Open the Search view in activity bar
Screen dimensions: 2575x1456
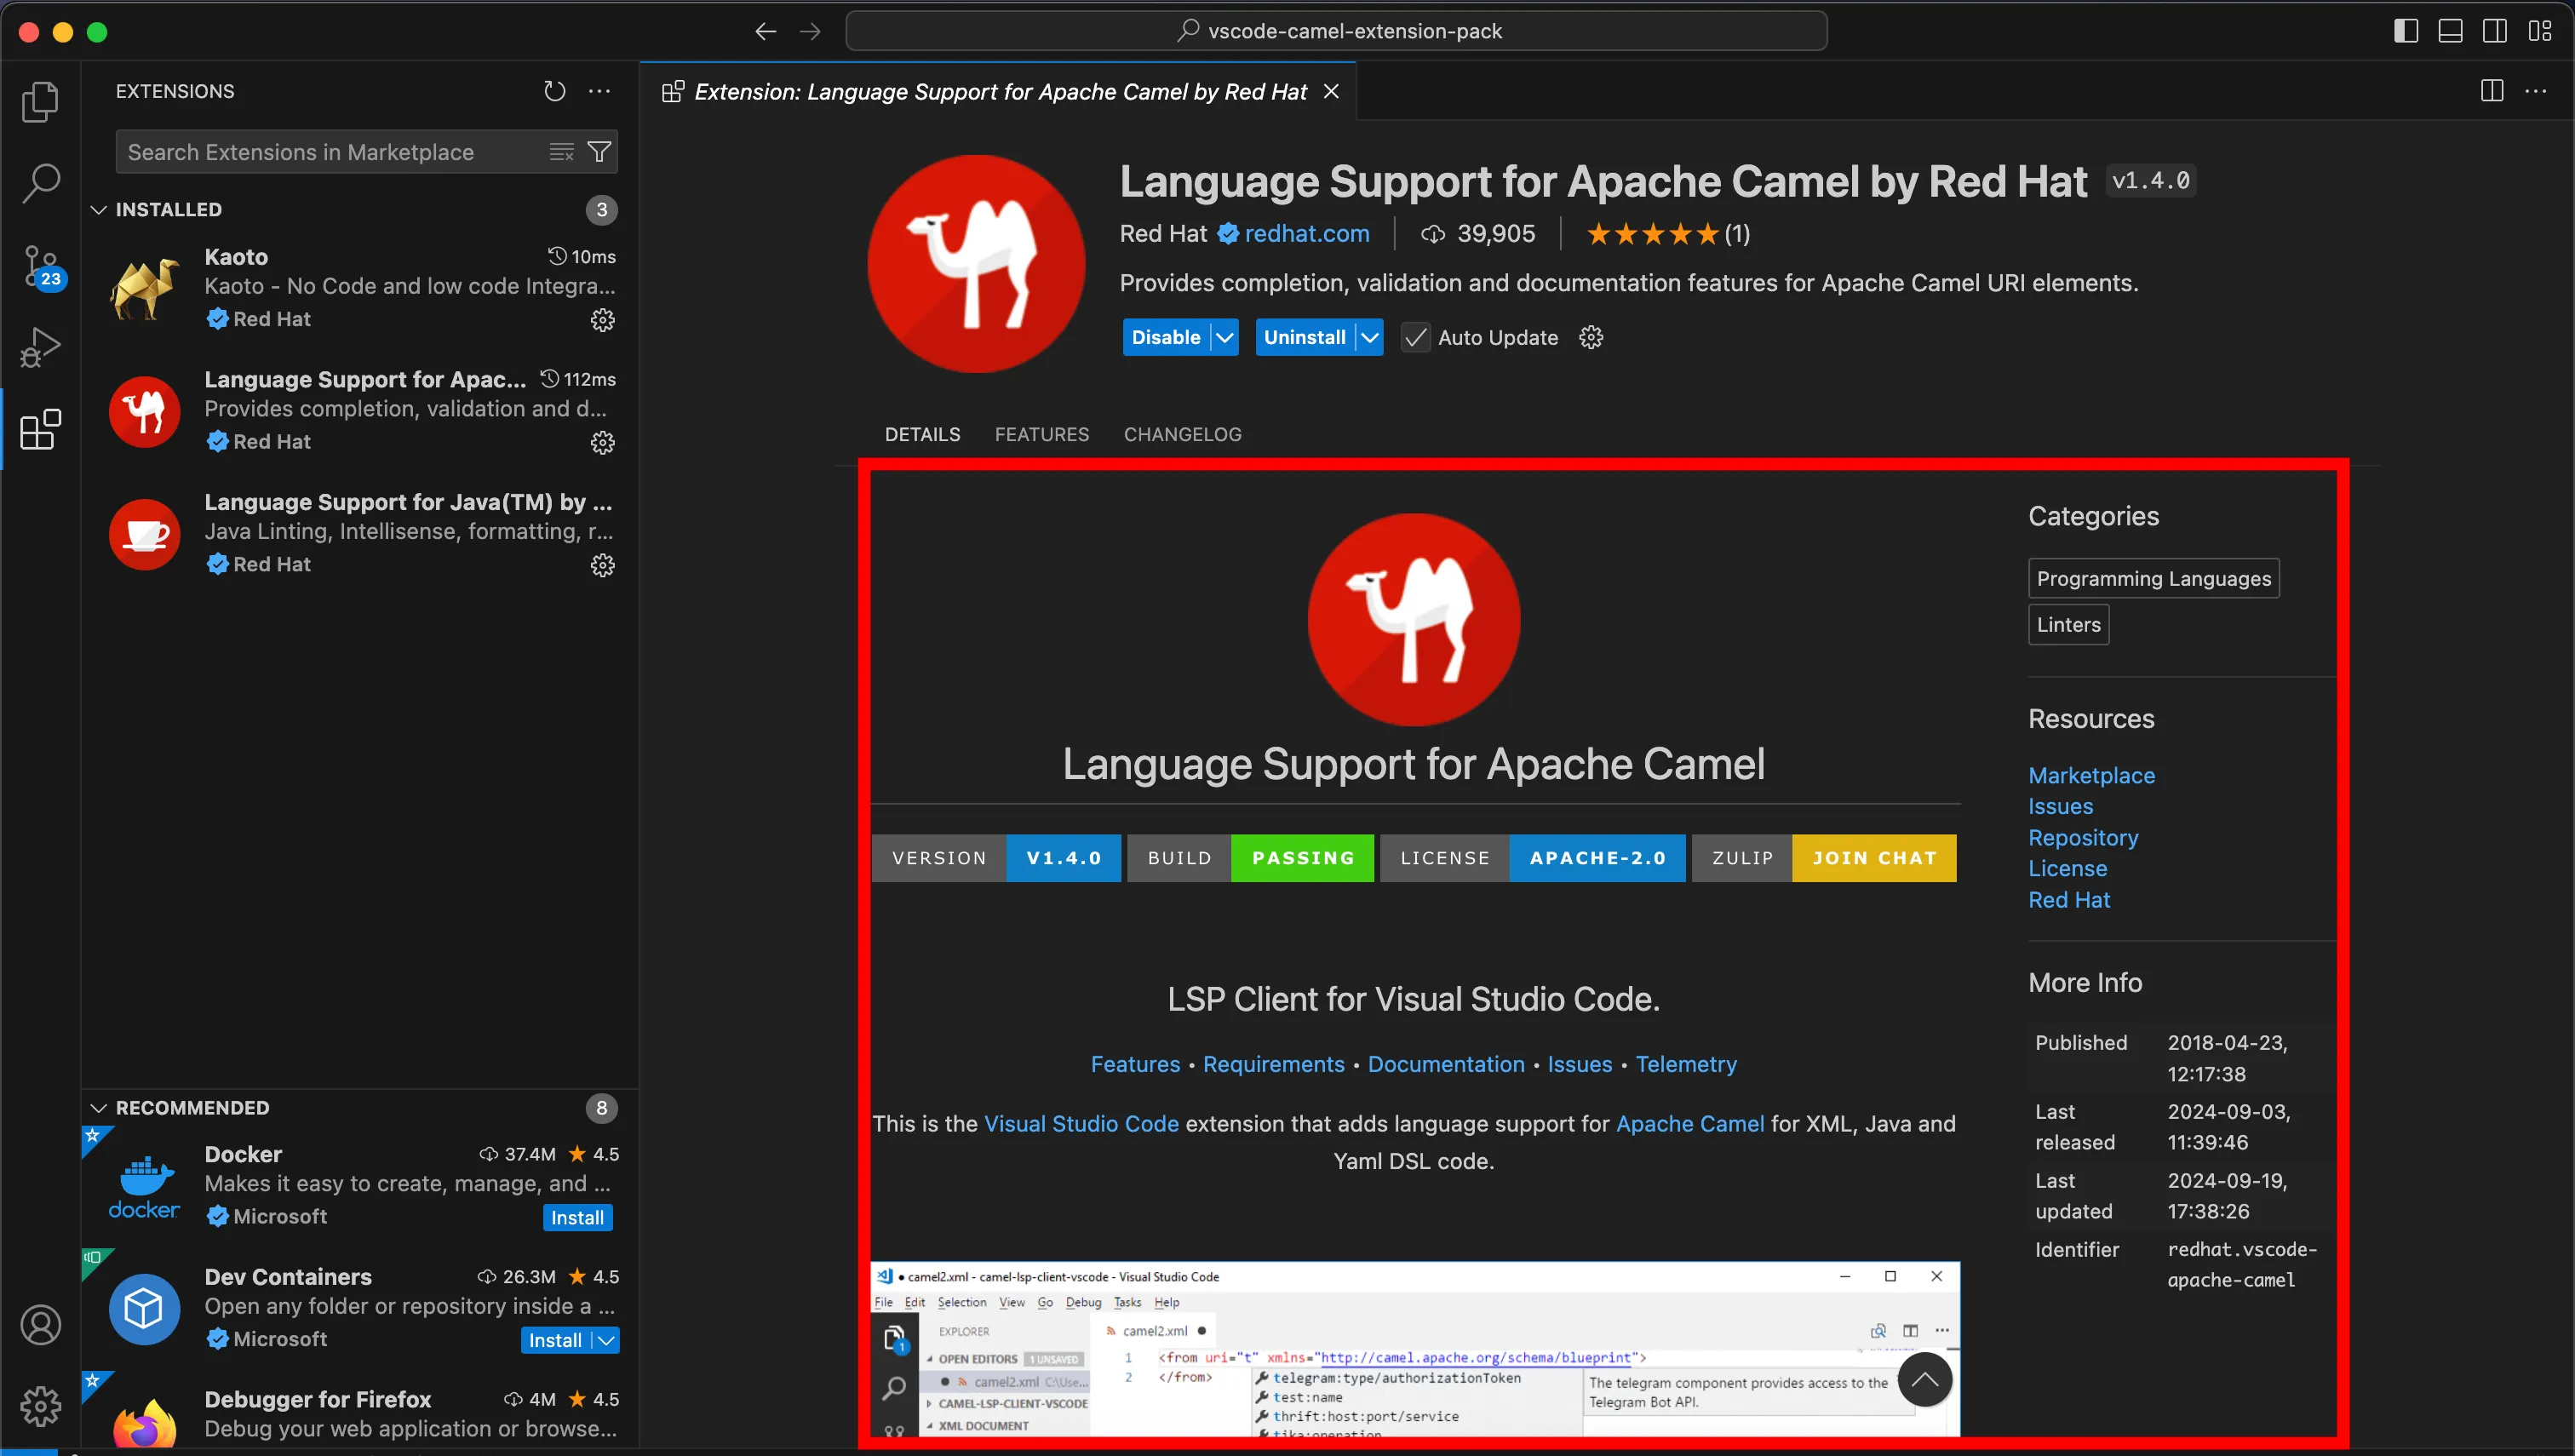coord(40,183)
